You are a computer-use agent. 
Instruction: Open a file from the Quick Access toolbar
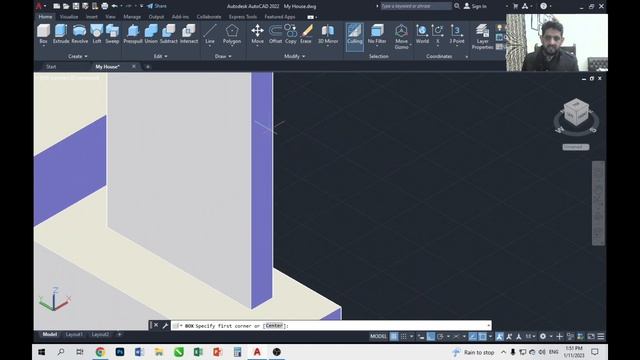[66, 6]
